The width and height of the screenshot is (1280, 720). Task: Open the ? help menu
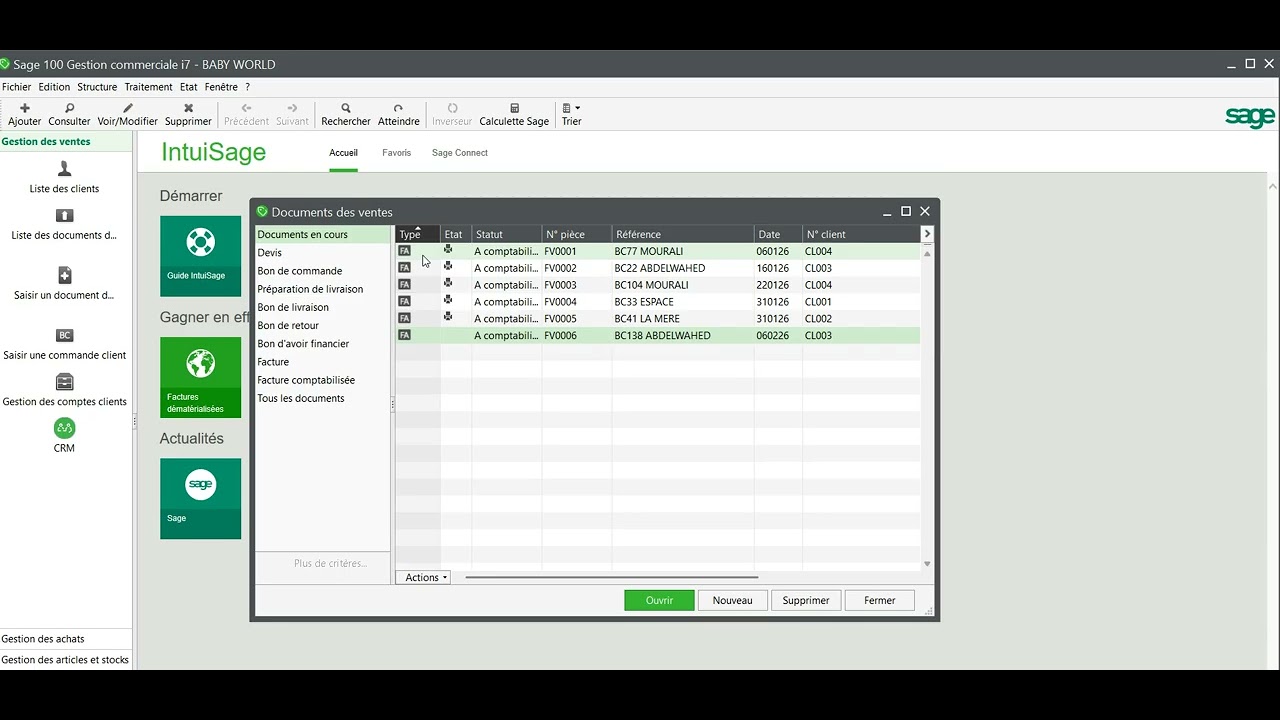tap(247, 87)
